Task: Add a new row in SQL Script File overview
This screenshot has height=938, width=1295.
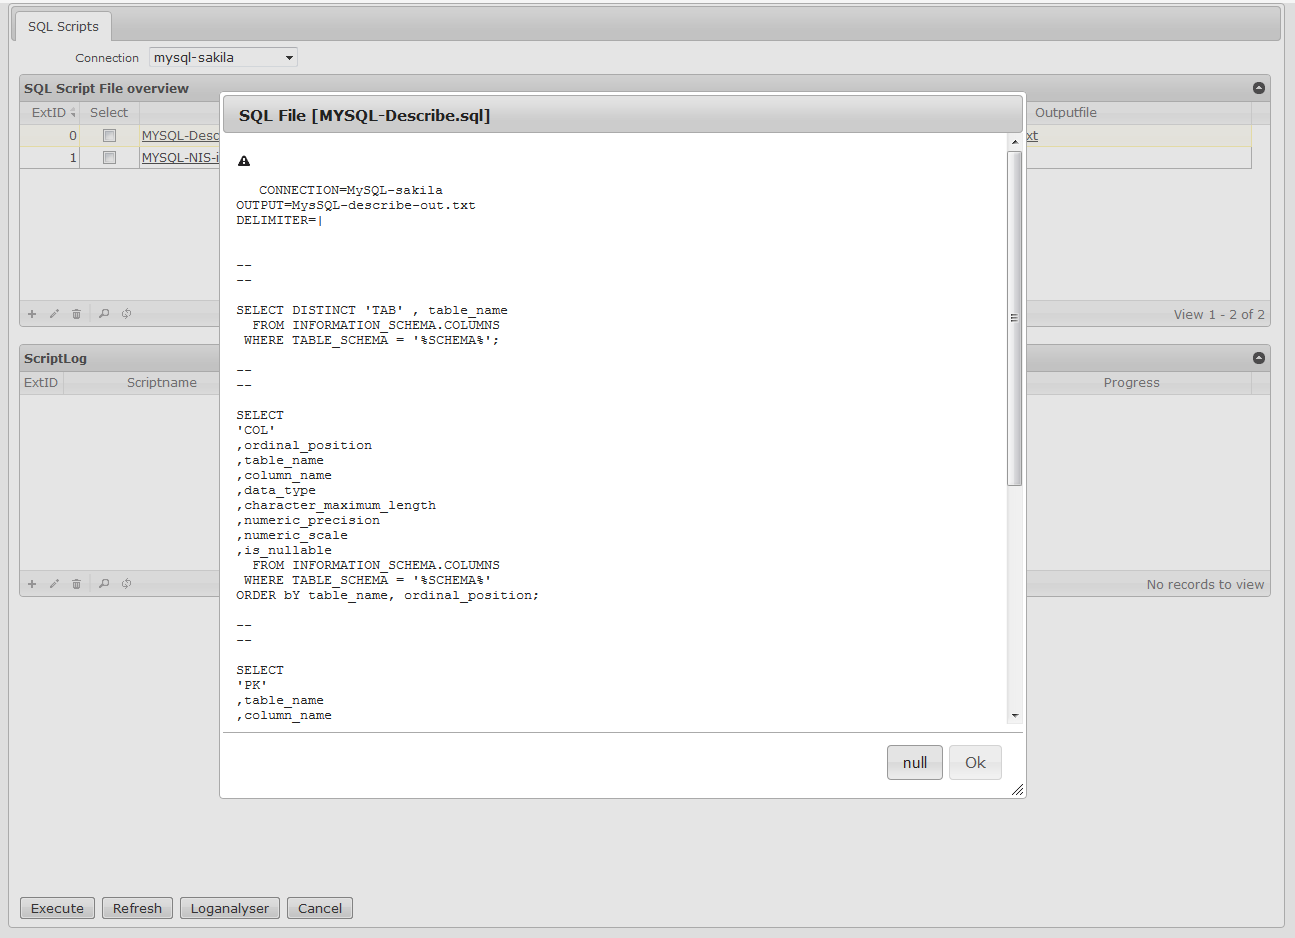Action: [31, 313]
